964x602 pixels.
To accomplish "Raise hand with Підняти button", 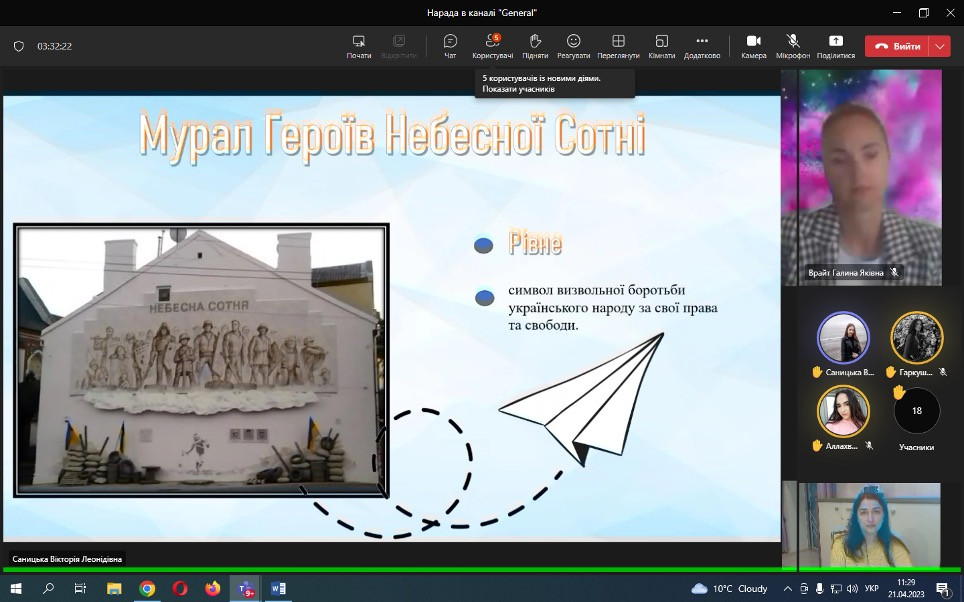I will coord(535,46).
